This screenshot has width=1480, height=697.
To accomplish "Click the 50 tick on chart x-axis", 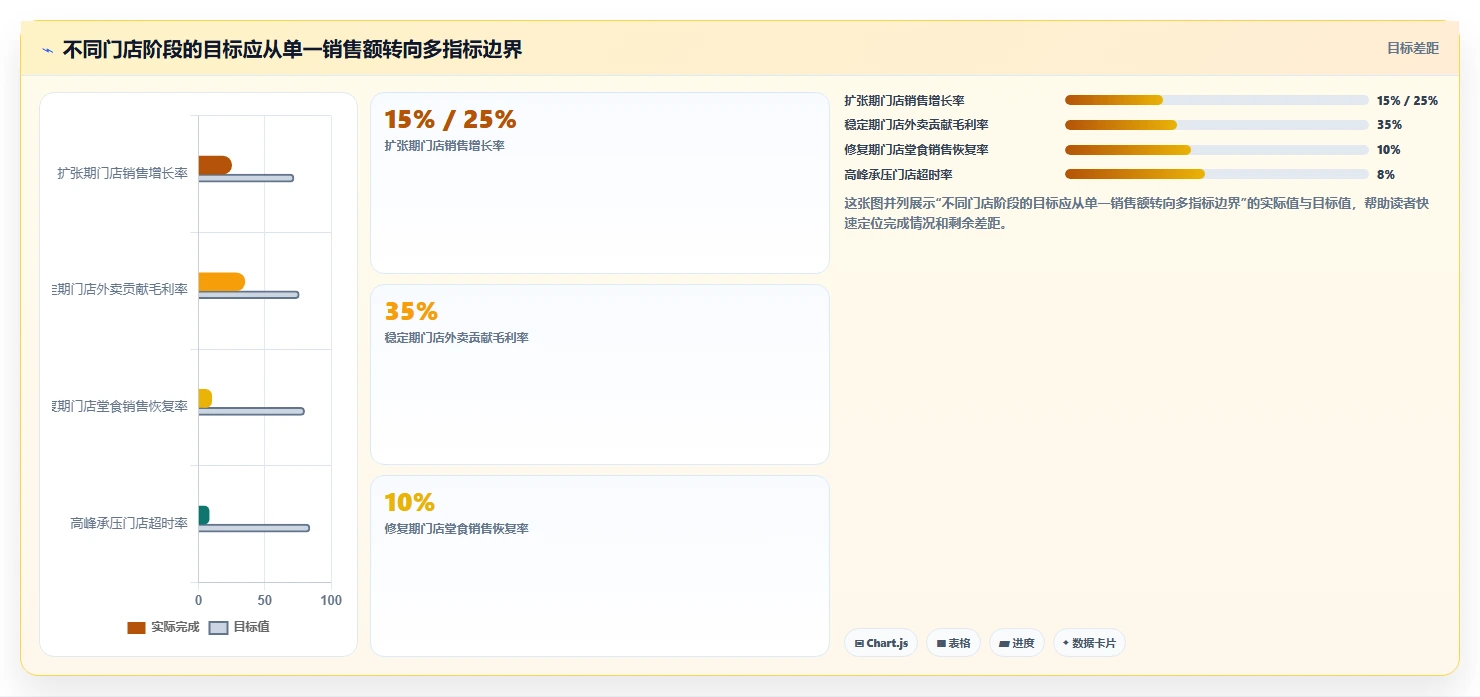I will [x=265, y=600].
